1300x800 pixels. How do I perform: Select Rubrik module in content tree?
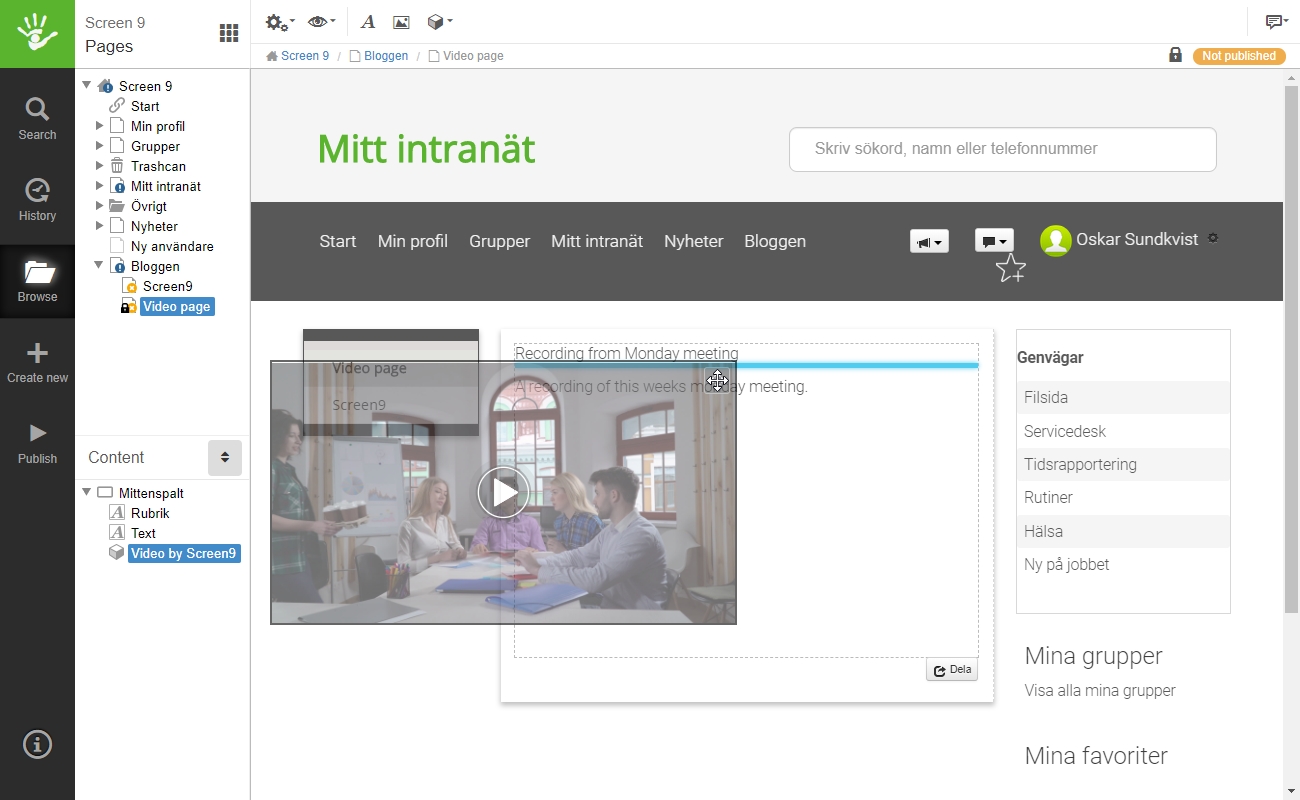pyautogui.click(x=150, y=513)
